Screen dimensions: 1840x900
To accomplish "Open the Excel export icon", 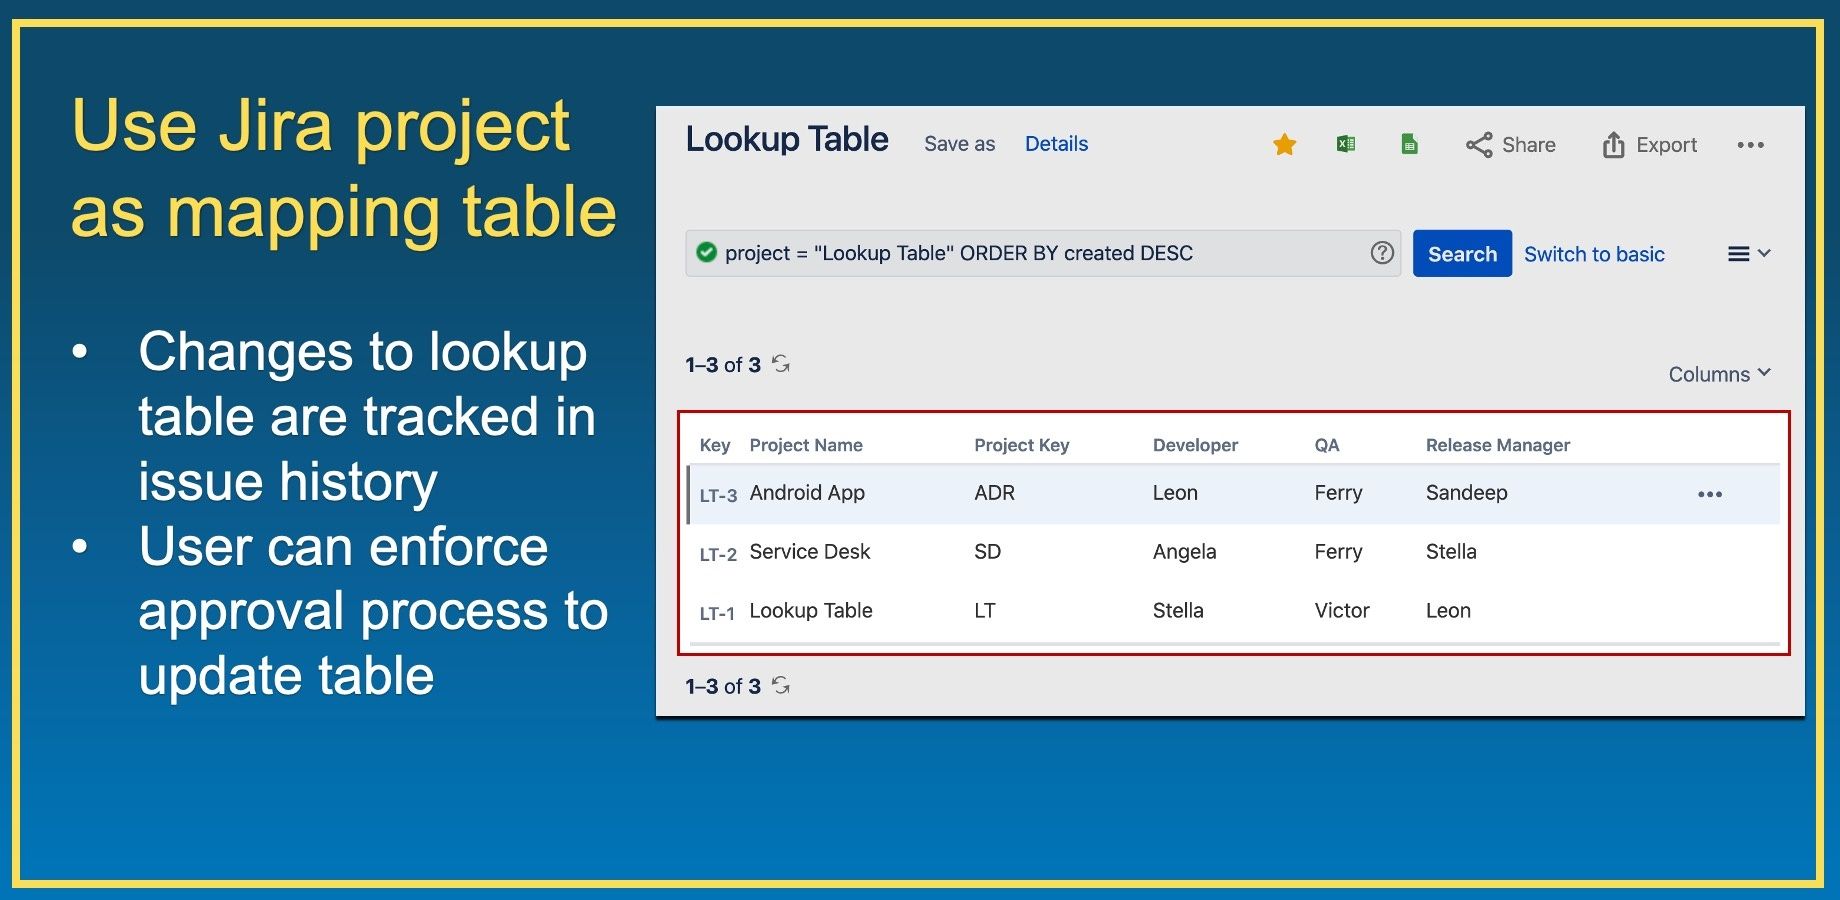I will click(x=1346, y=144).
